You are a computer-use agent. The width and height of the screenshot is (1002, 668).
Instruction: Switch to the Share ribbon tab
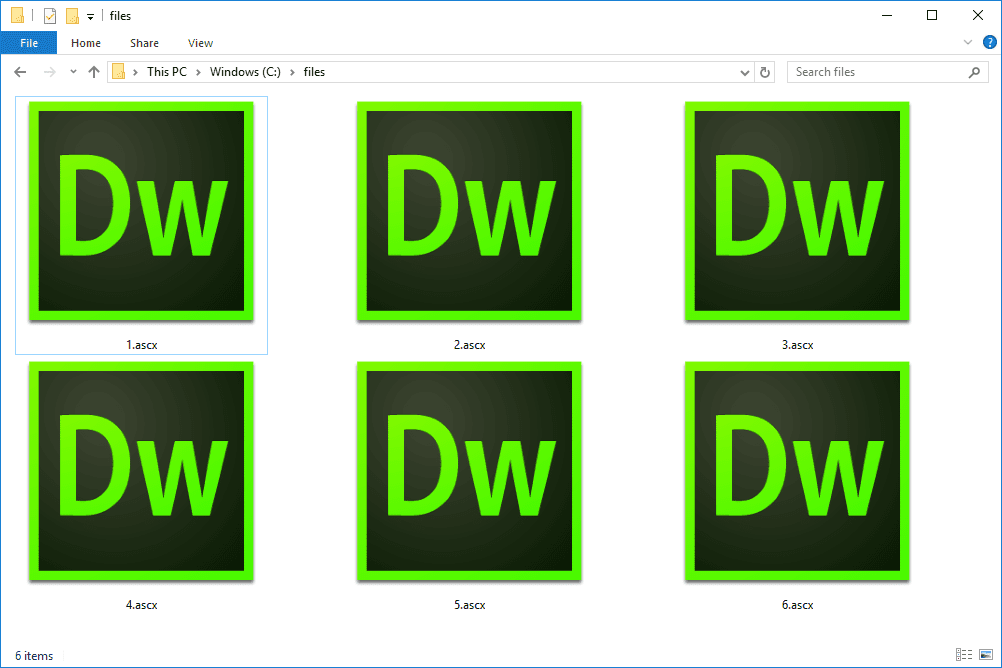(144, 43)
